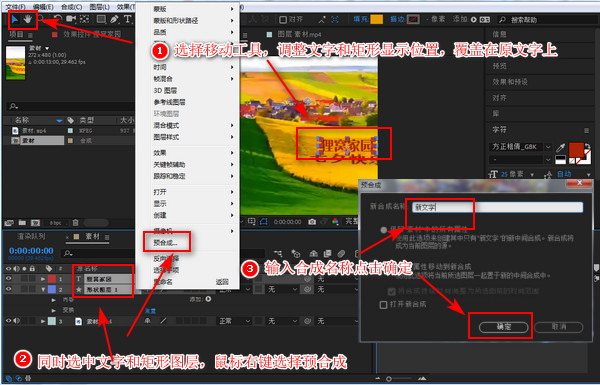Click the snapshot camera icon under the viewer
This screenshot has width=600, height=385.
tap(312, 222)
